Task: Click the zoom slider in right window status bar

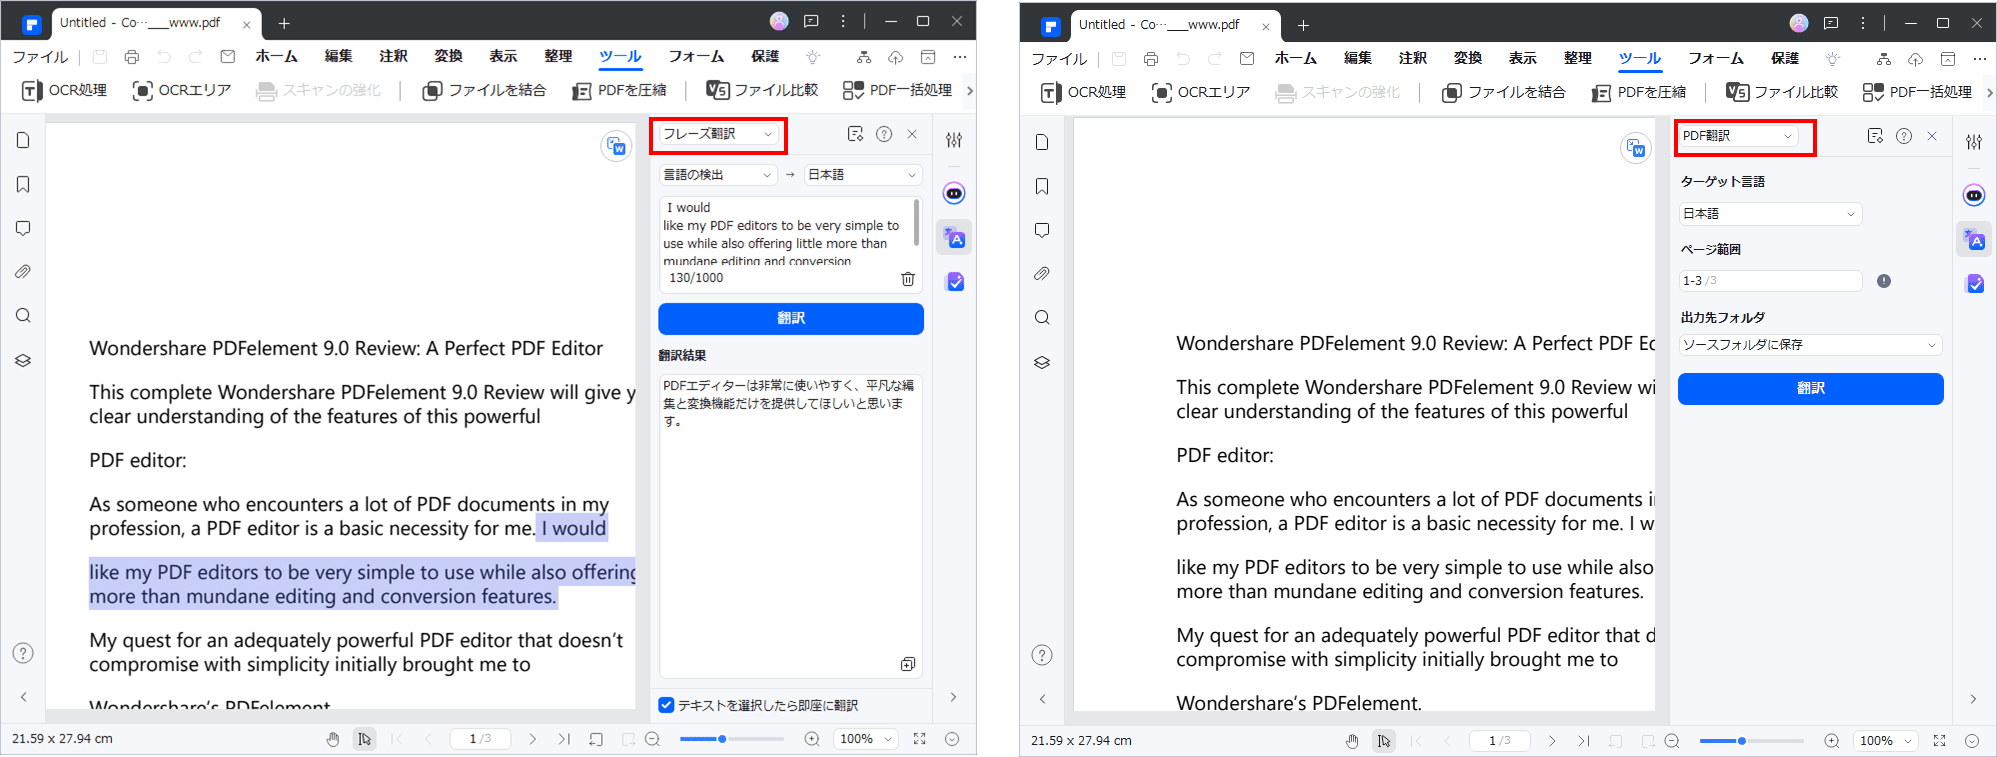Action: (1751, 741)
